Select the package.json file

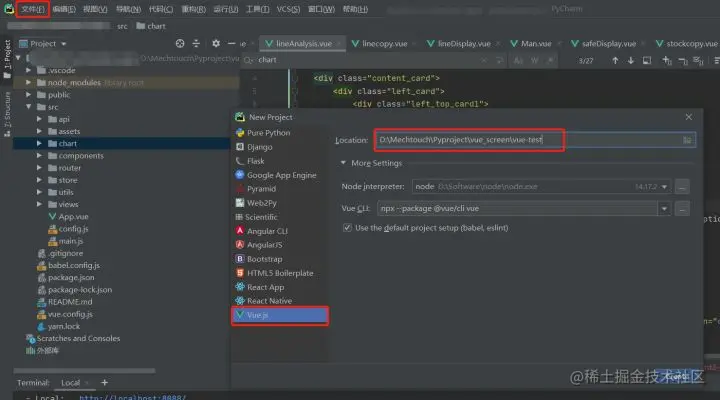[66, 277]
